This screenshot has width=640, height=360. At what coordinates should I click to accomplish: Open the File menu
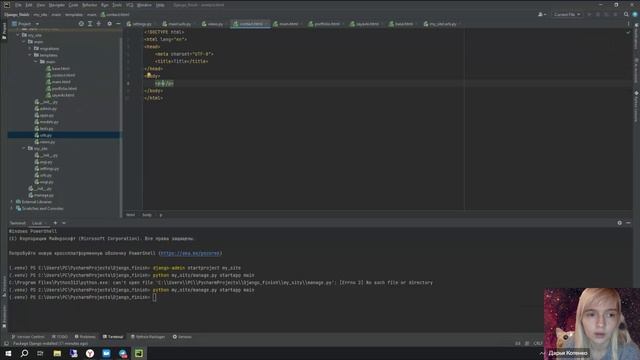18,5
